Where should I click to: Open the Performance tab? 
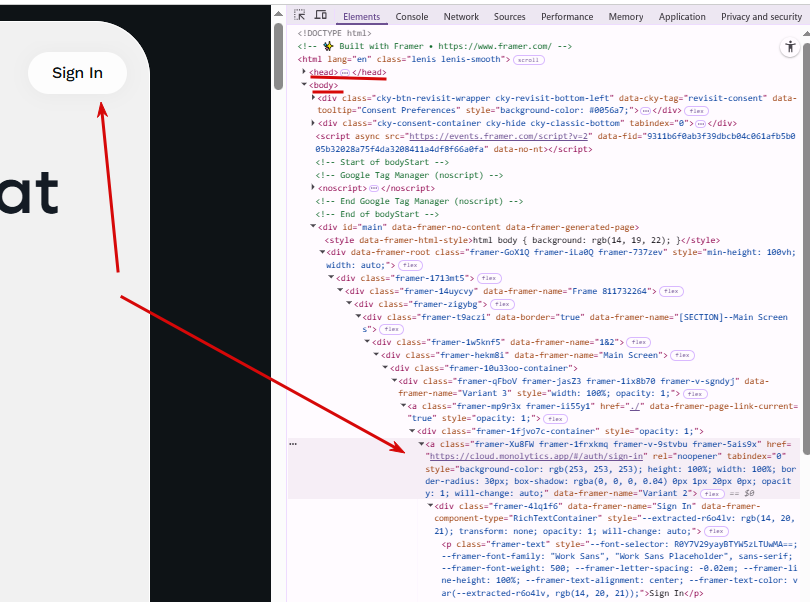(567, 17)
